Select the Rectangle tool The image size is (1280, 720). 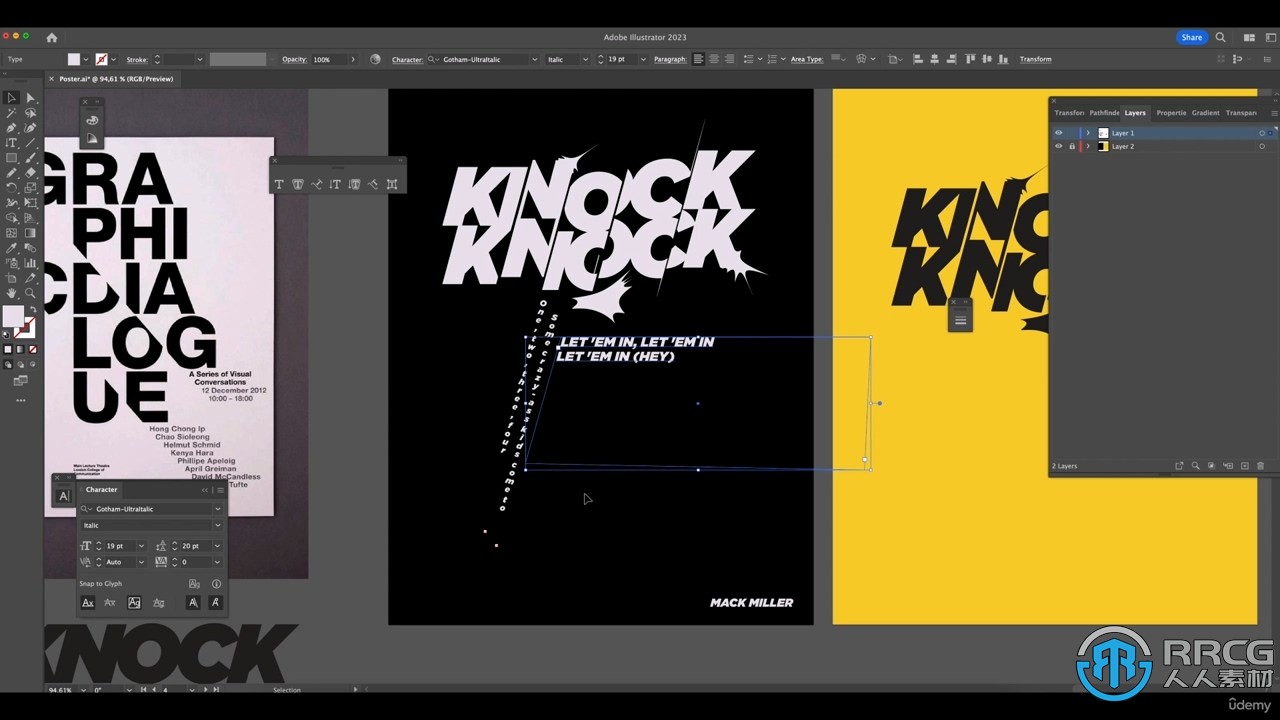click(11, 158)
